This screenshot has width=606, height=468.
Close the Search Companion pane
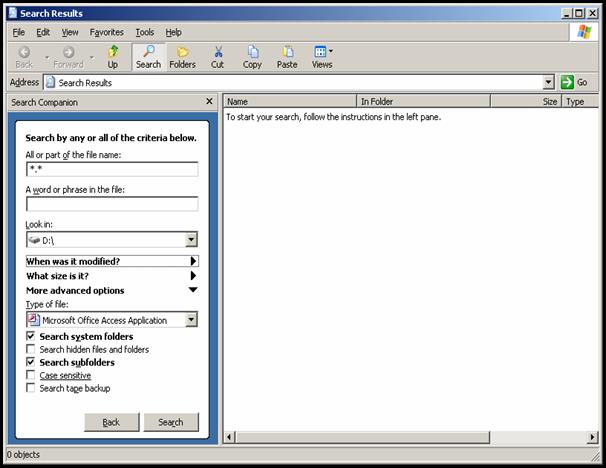click(209, 102)
